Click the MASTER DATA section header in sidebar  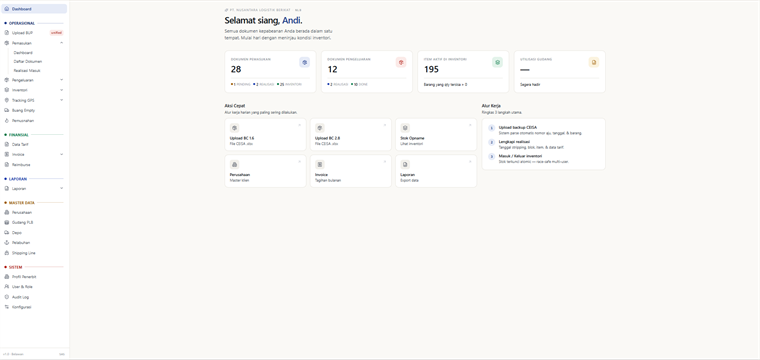pos(22,203)
